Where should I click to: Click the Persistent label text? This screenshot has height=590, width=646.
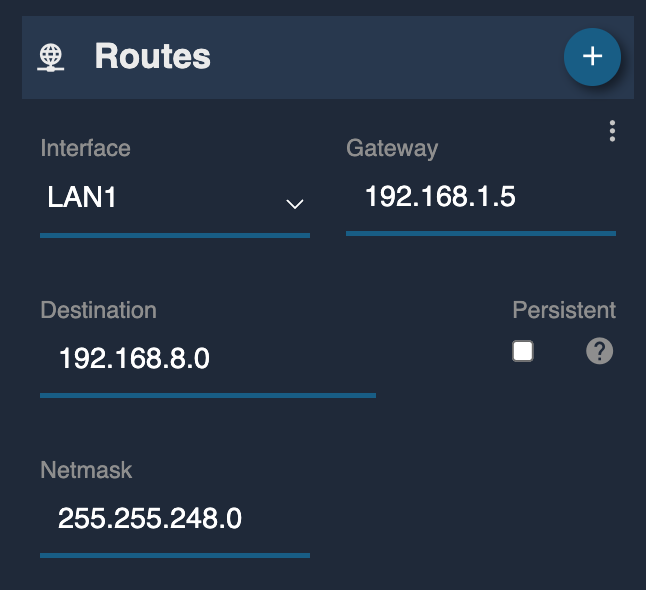564,310
